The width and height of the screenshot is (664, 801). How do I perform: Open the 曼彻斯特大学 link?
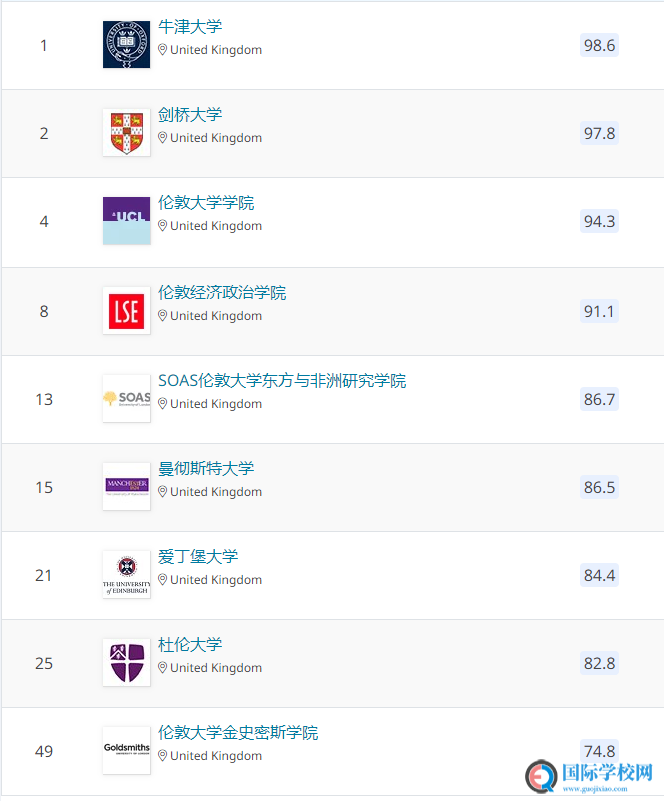(206, 468)
